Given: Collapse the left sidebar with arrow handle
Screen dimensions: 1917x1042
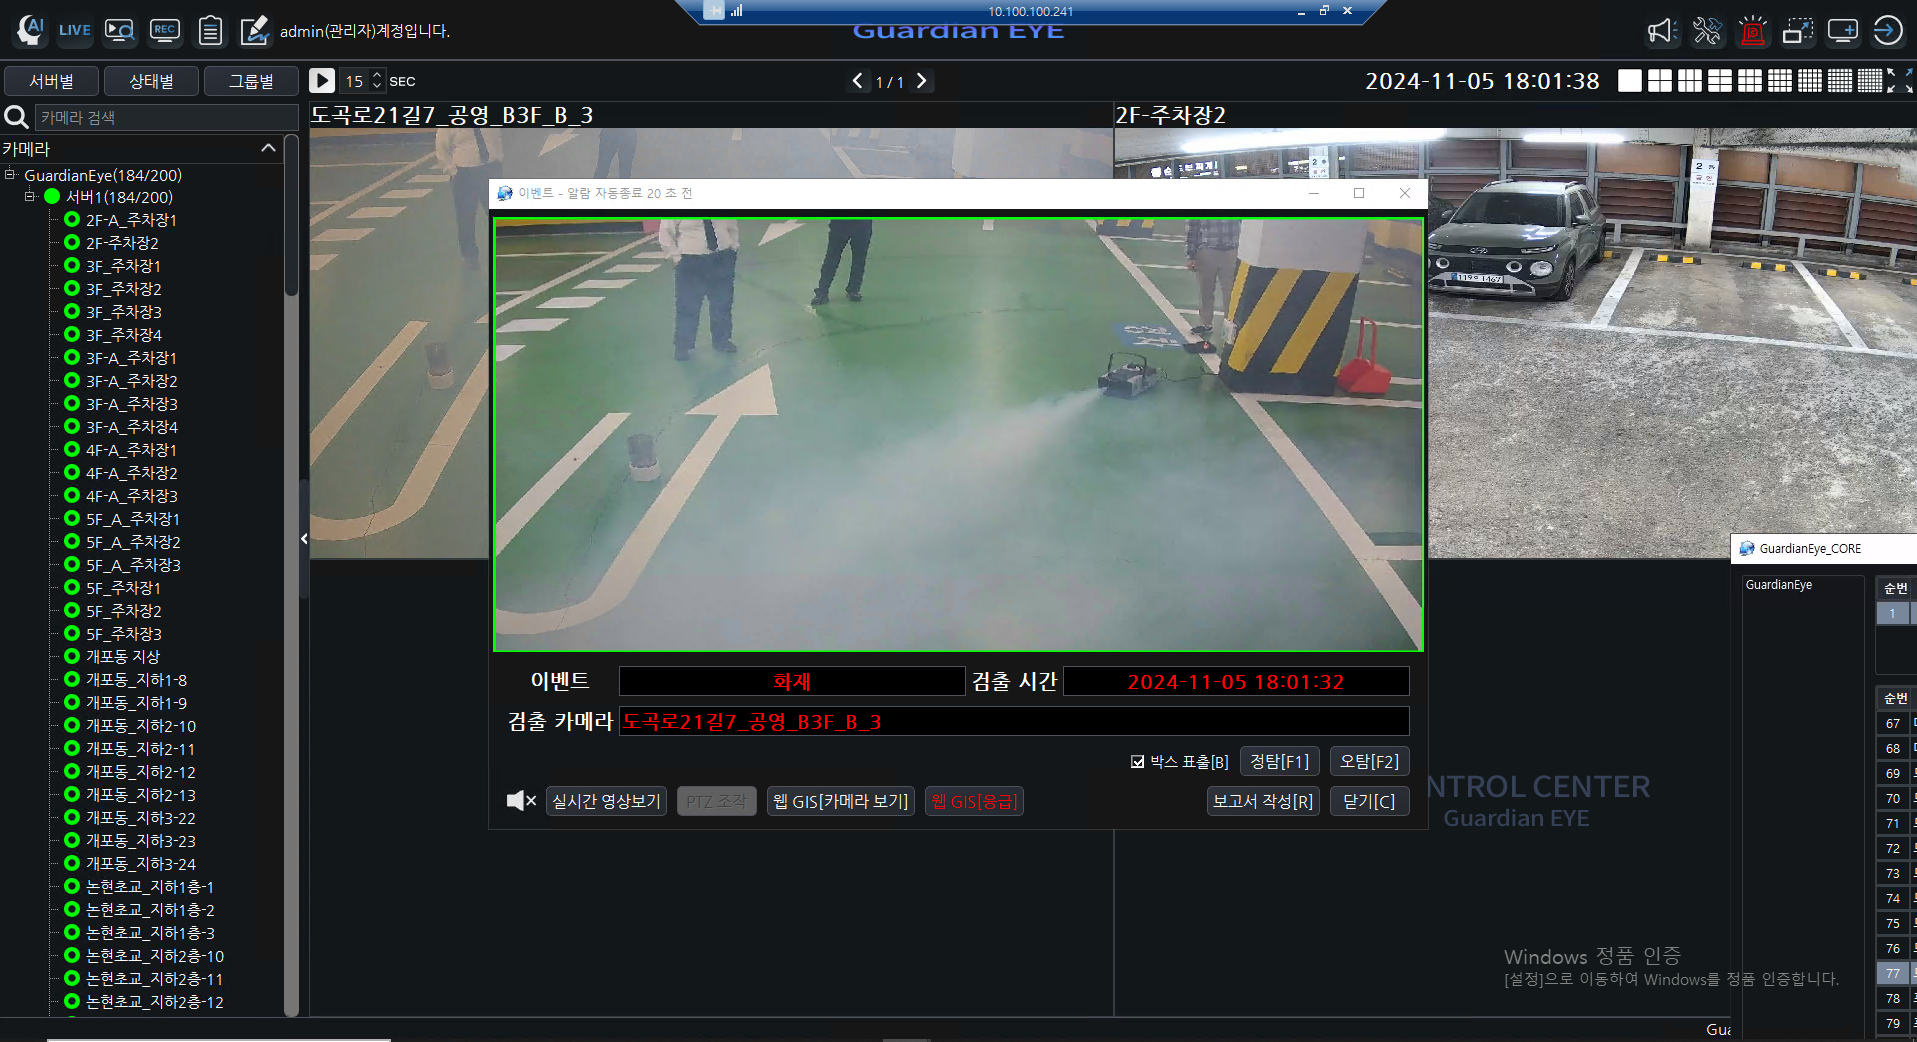Looking at the screenshot, I should (304, 539).
